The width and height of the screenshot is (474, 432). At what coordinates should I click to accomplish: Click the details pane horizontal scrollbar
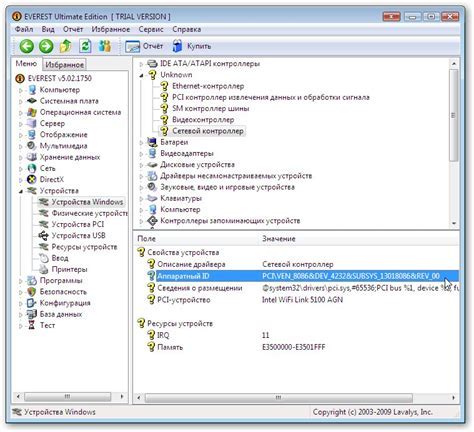pyautogui.click(x=296, y=397)
